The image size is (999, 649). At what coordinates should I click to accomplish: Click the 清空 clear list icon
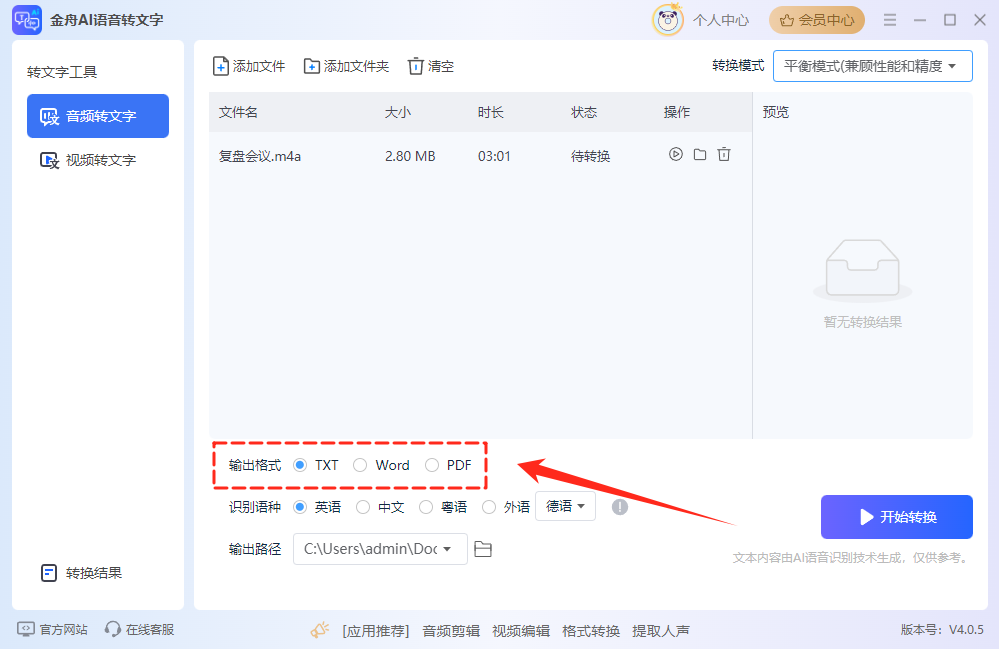tap(416, 66)
